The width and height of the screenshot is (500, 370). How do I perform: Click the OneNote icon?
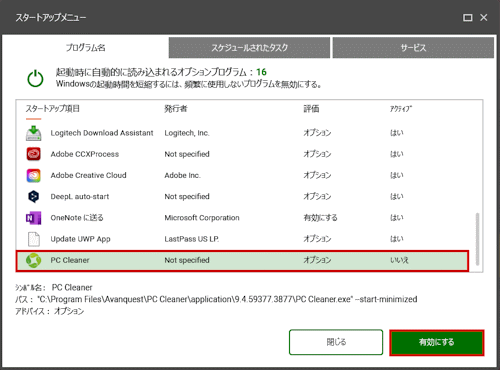pyautogui.click(x=33, y=218)
